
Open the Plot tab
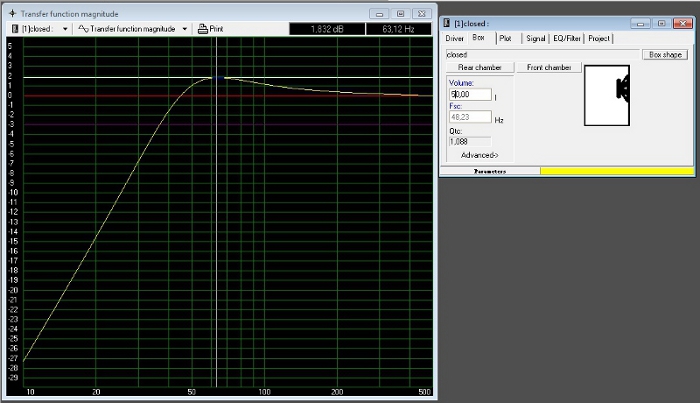(505, 38)
